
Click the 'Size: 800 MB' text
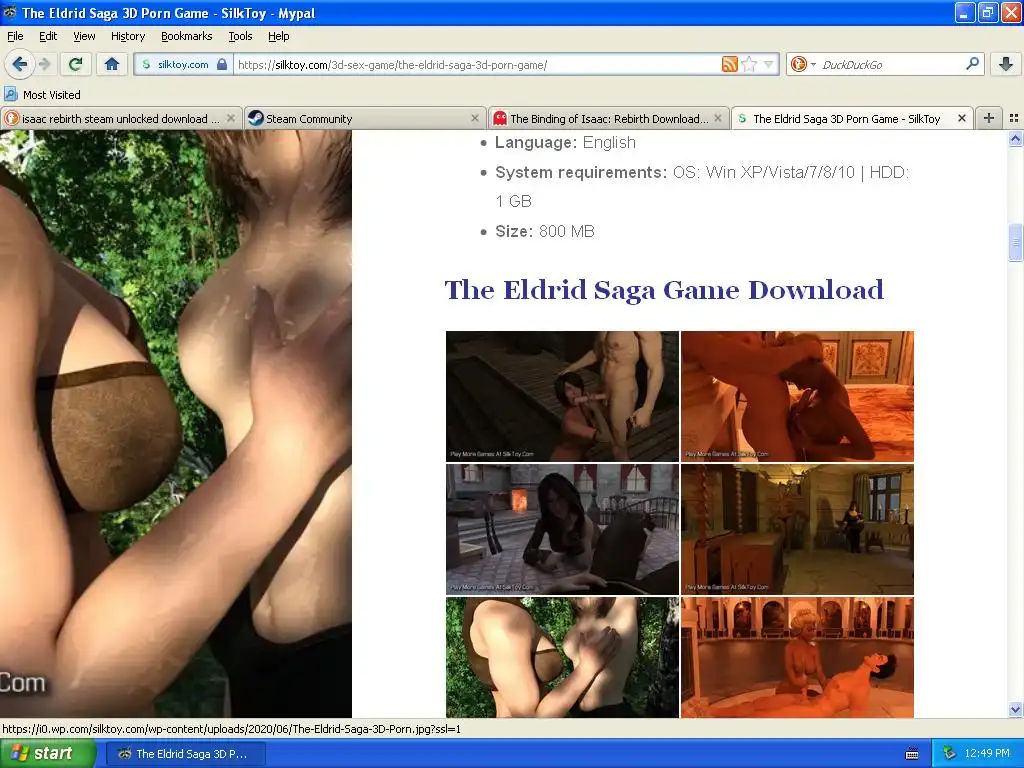click(x=545, y=231)
